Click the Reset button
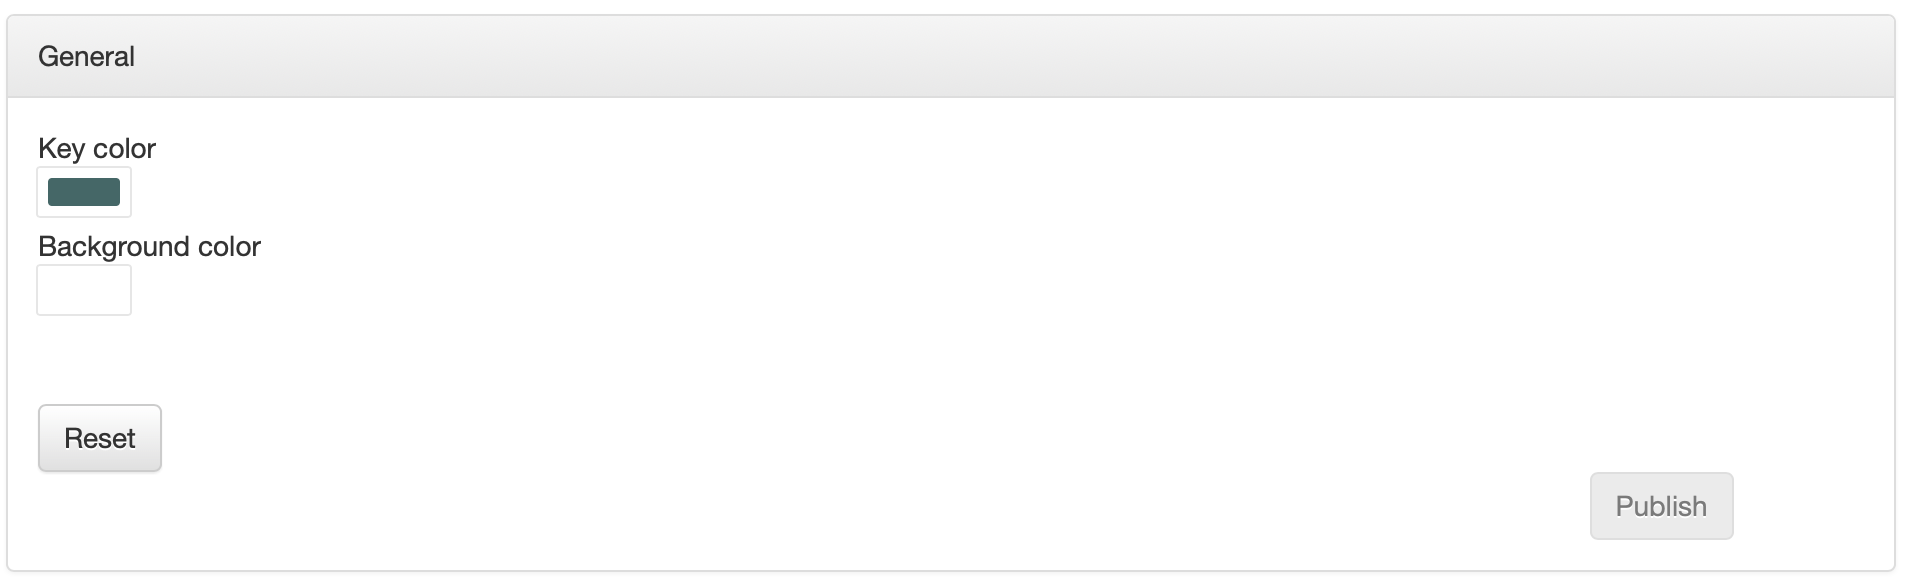Image resolution: width=1916 pixels, height=588 pixels. (100, 438)
